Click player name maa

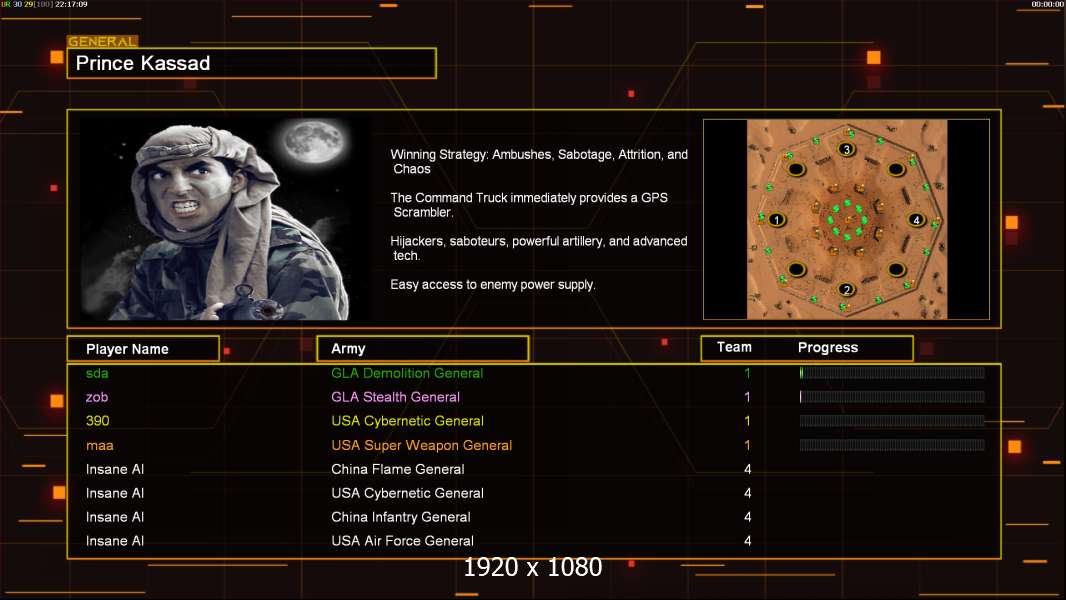tap(99, 446)
